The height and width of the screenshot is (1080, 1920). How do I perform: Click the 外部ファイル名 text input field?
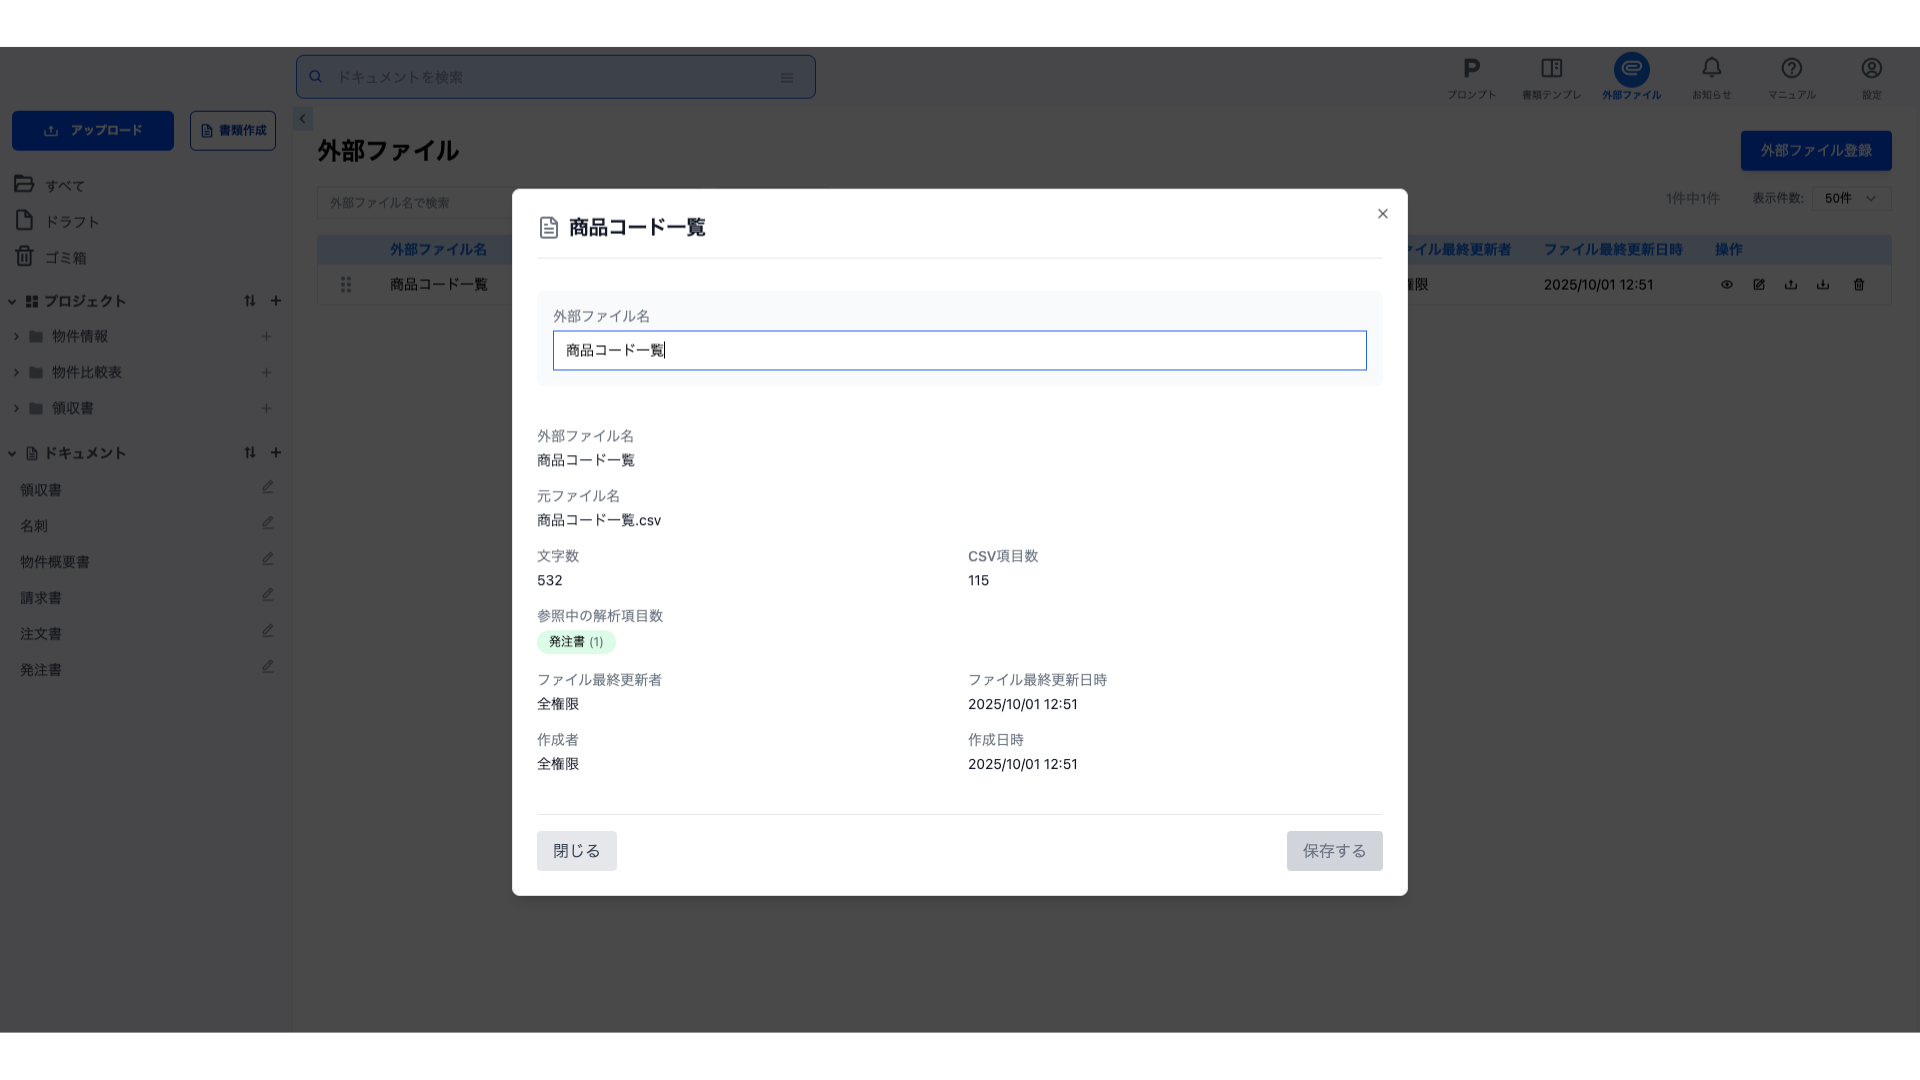[x=959, y=351]
